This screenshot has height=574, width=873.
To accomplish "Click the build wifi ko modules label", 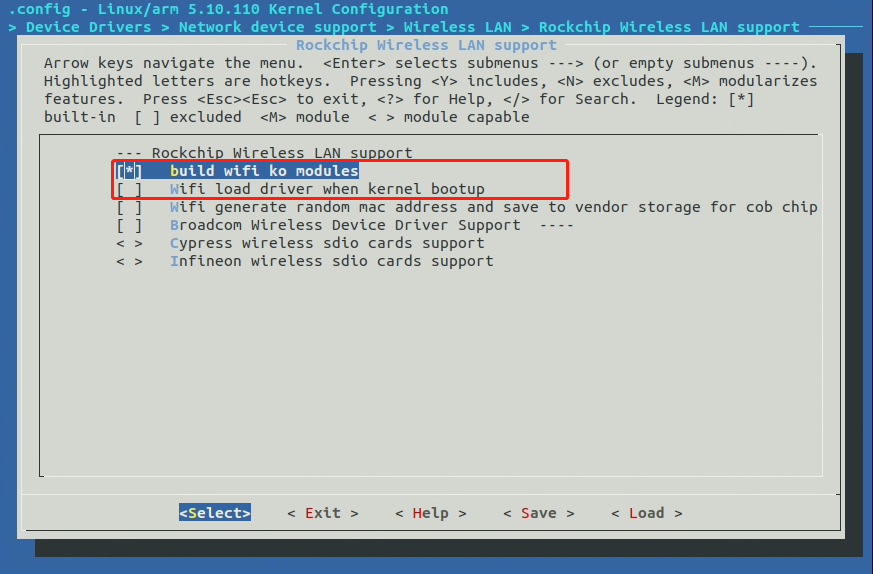I will 264,171.
